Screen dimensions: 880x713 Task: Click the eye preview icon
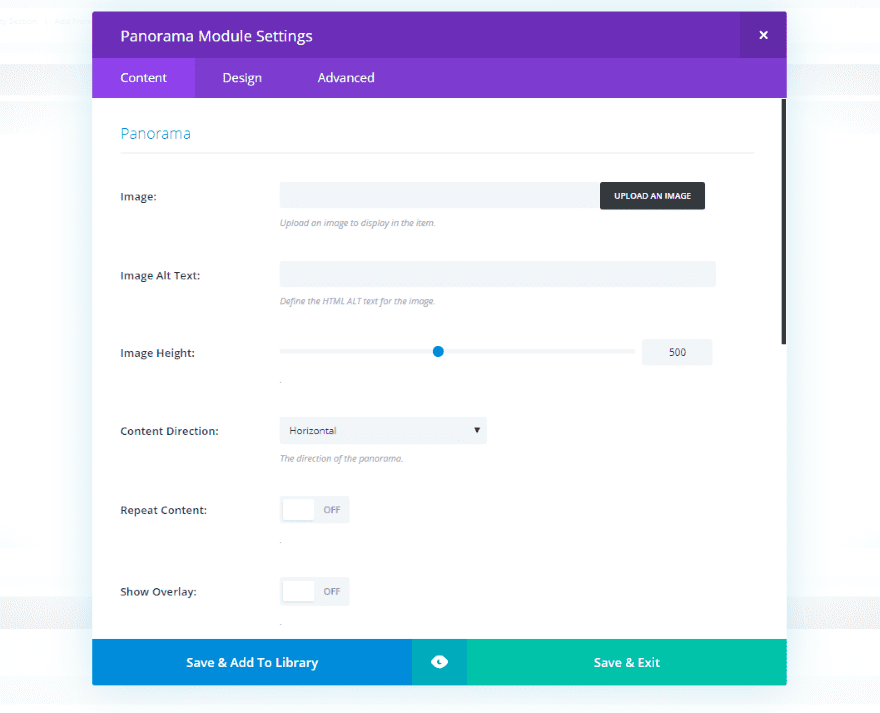[439, 662]
